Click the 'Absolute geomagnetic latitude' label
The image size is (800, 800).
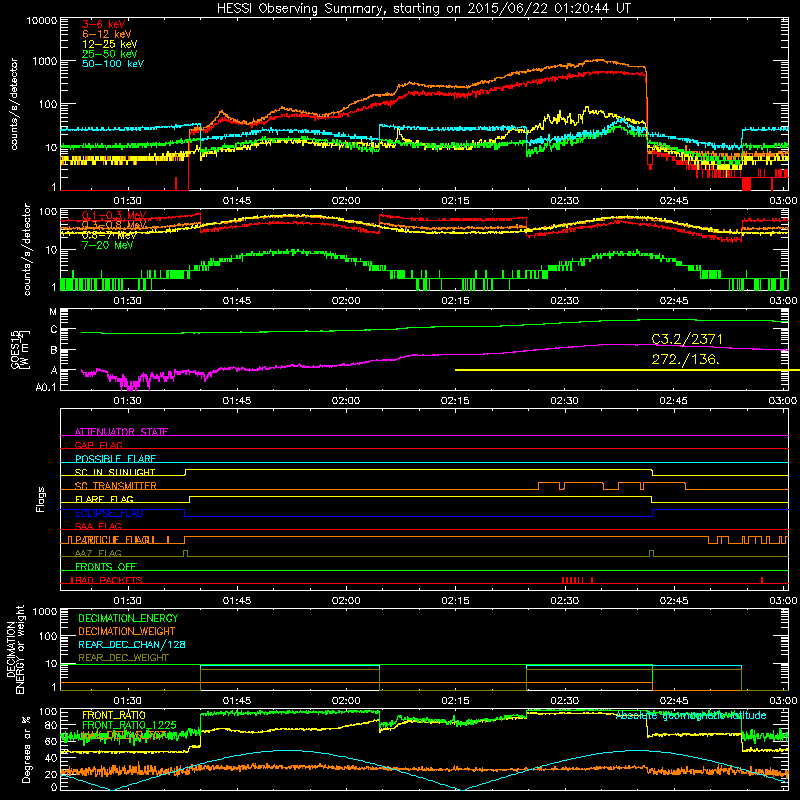691,716
